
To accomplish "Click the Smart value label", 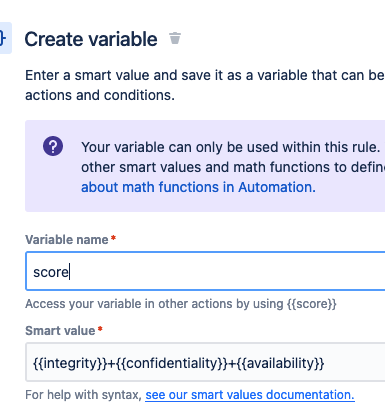I will coord(60,331).
